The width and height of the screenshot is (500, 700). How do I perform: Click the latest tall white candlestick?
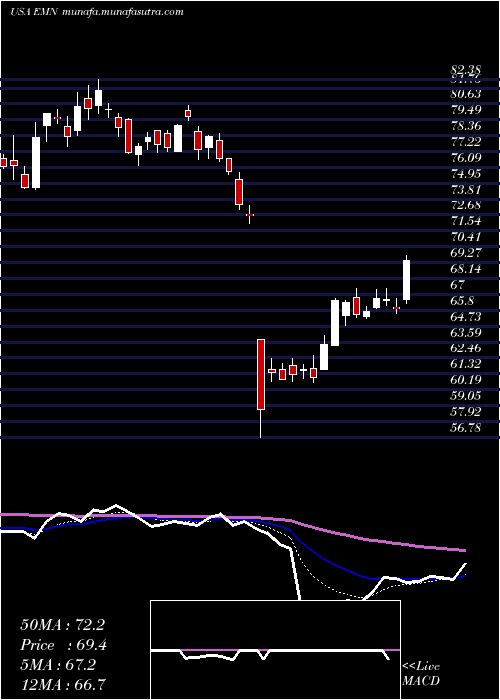(x=406, y=280)
